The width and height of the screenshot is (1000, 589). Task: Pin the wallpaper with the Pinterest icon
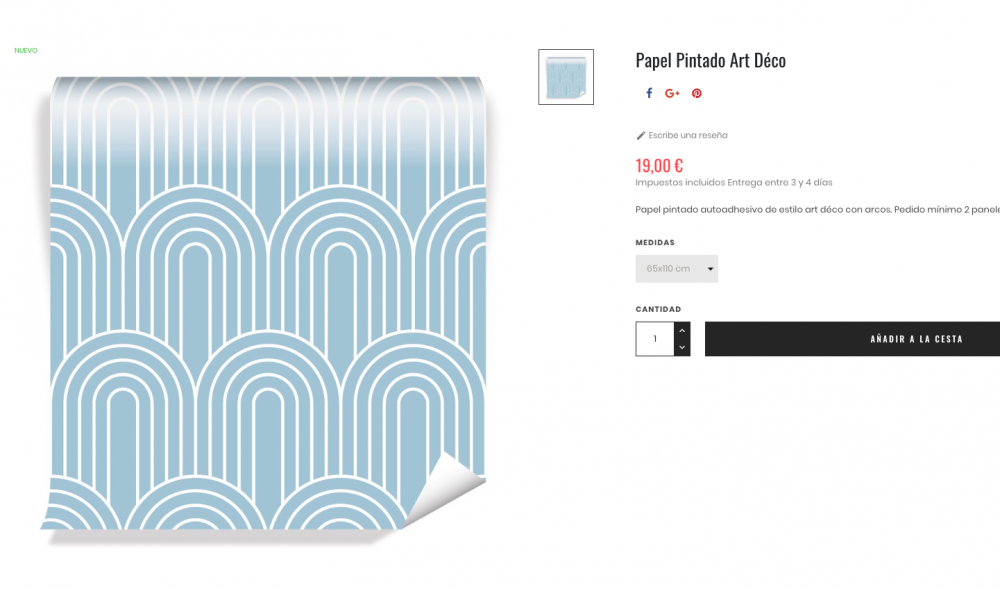tap(696, 93)
